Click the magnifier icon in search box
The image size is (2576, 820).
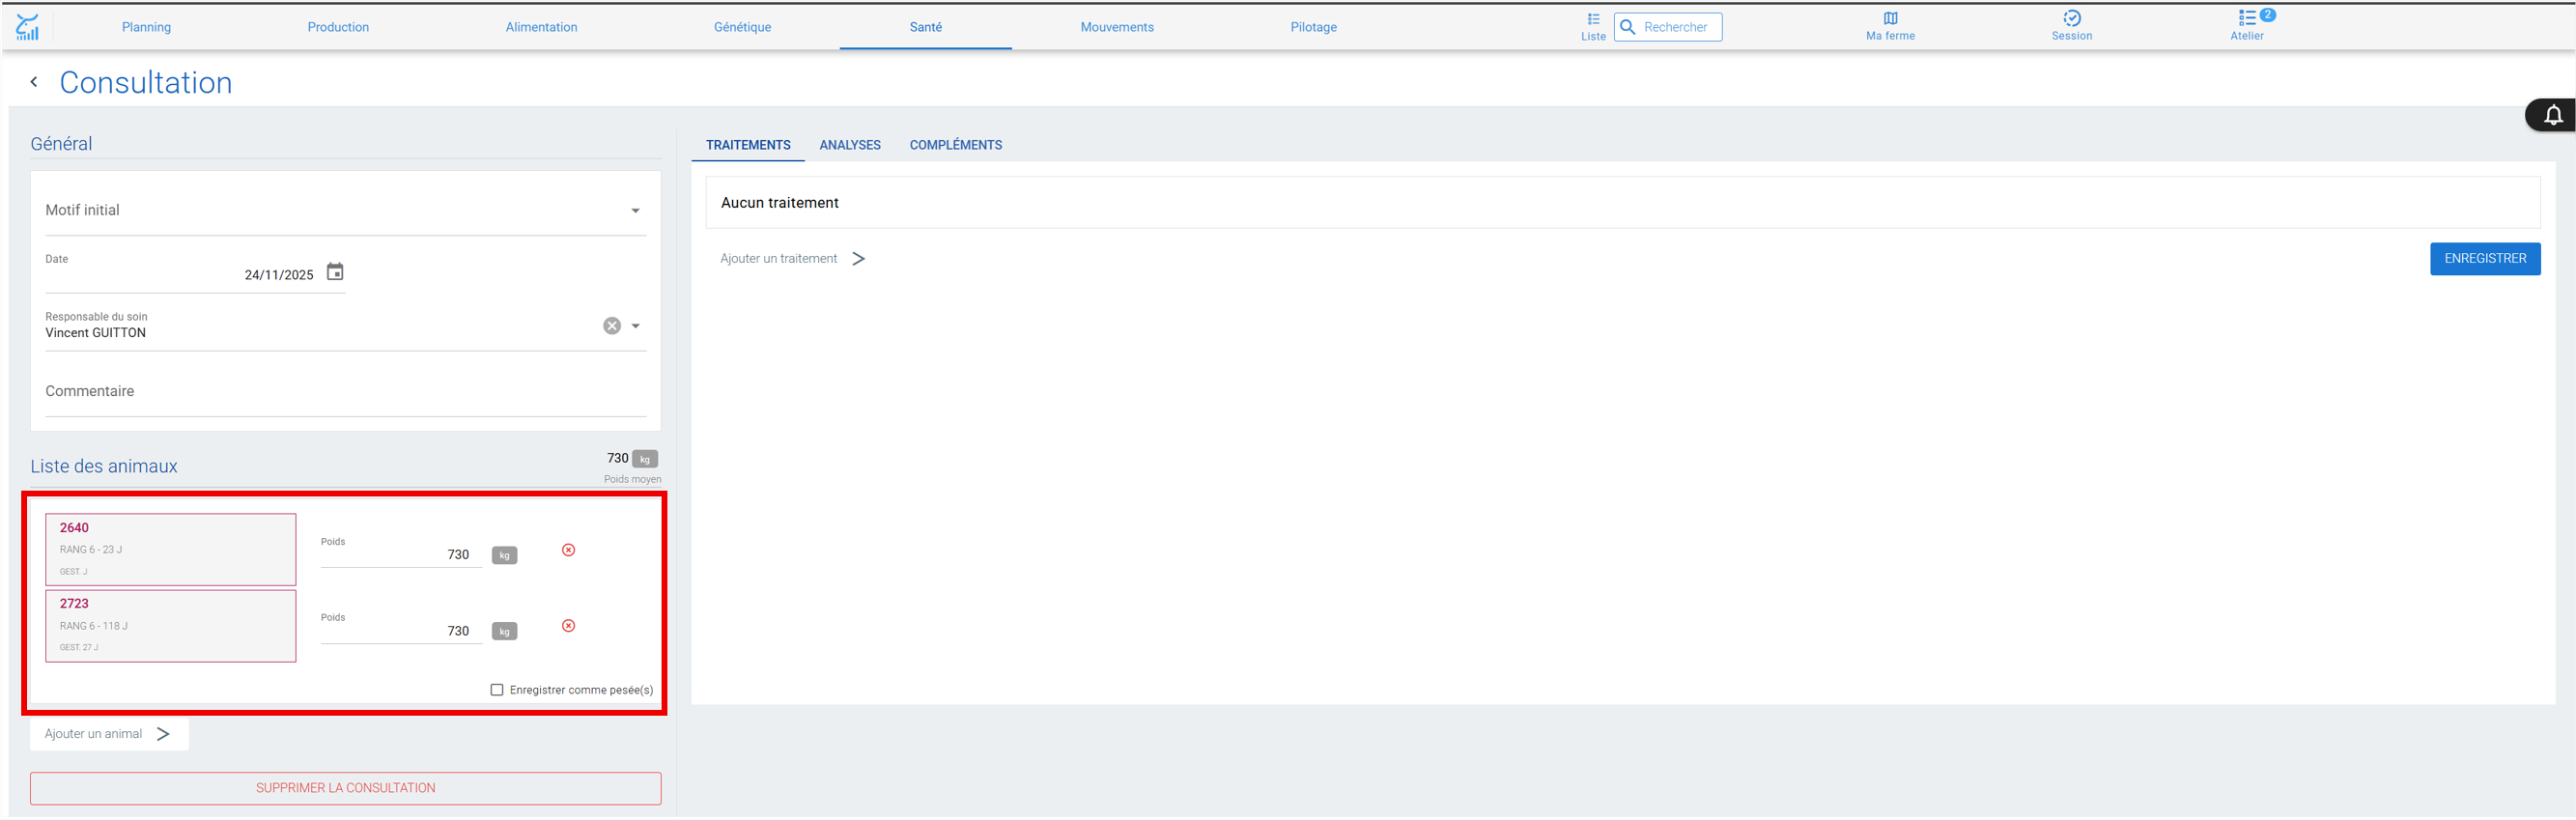pyautogui.click(x=1627, y=27)
